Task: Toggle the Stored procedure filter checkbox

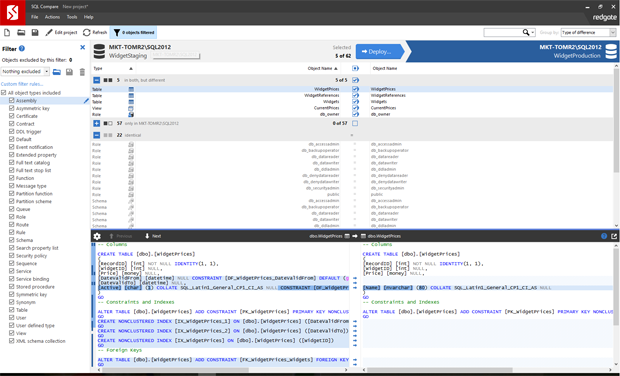Action: (x=11, y=287)
